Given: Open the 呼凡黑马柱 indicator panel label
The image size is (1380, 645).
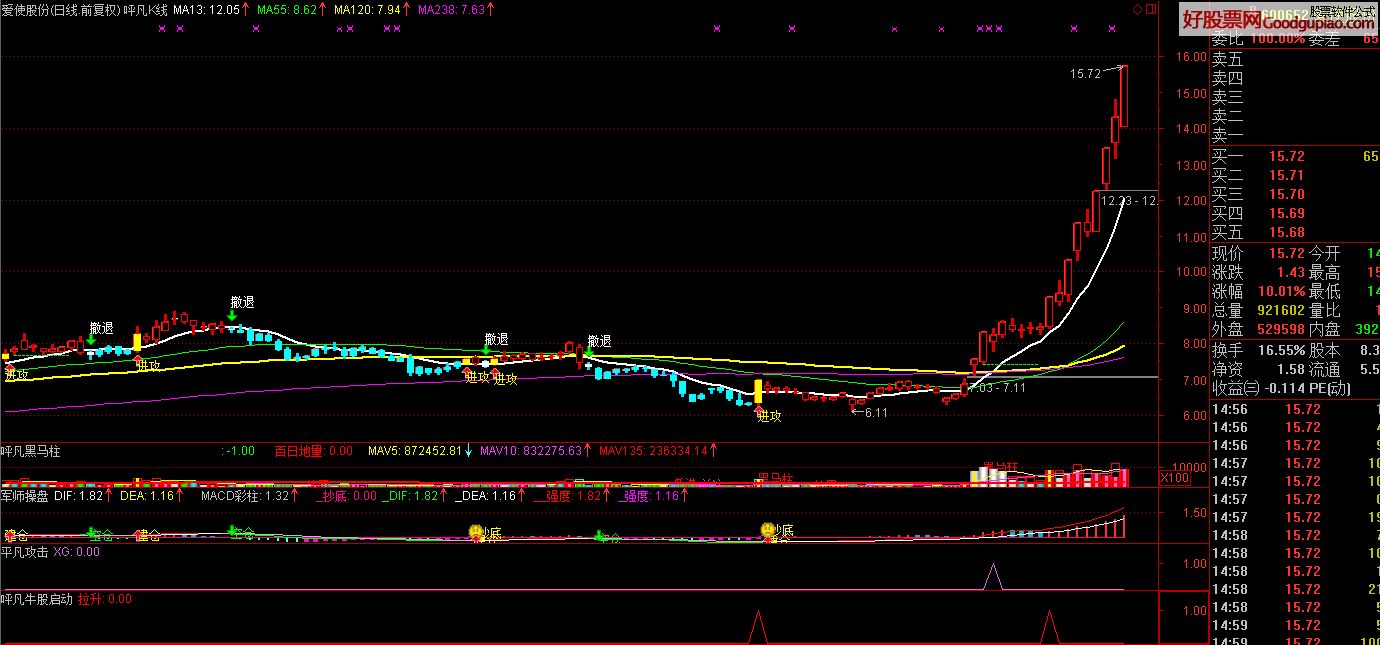Looking at the screenshot, I should [x=30, y=451].
